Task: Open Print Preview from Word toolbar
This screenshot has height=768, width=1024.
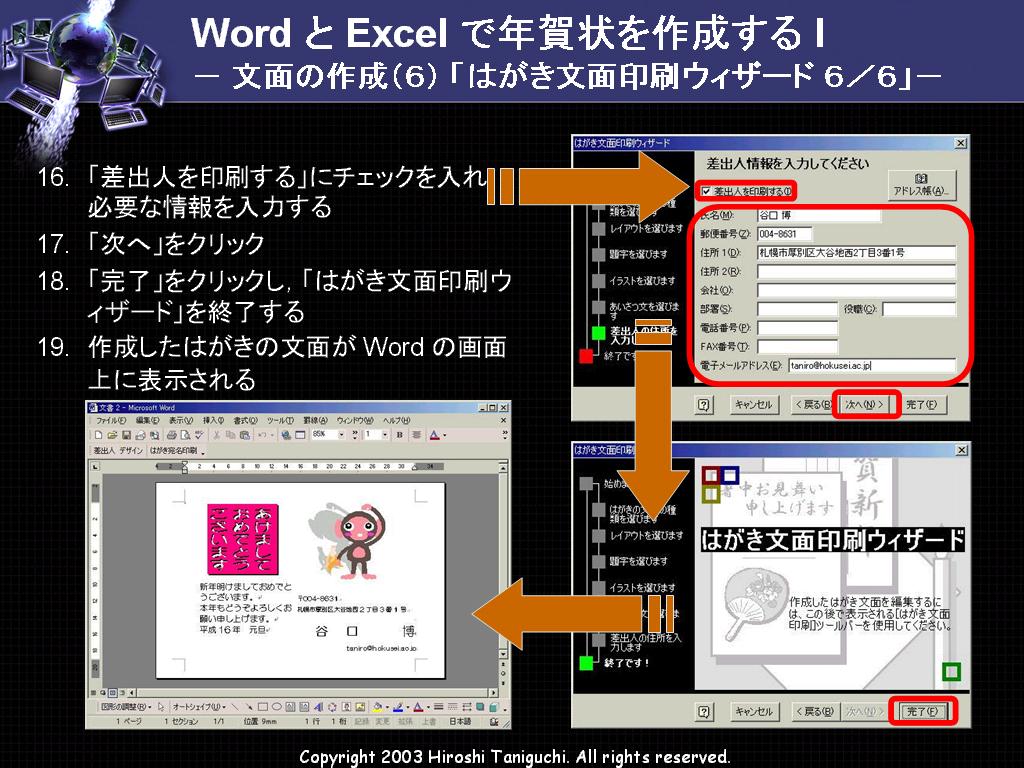Action: coord(185,436)
